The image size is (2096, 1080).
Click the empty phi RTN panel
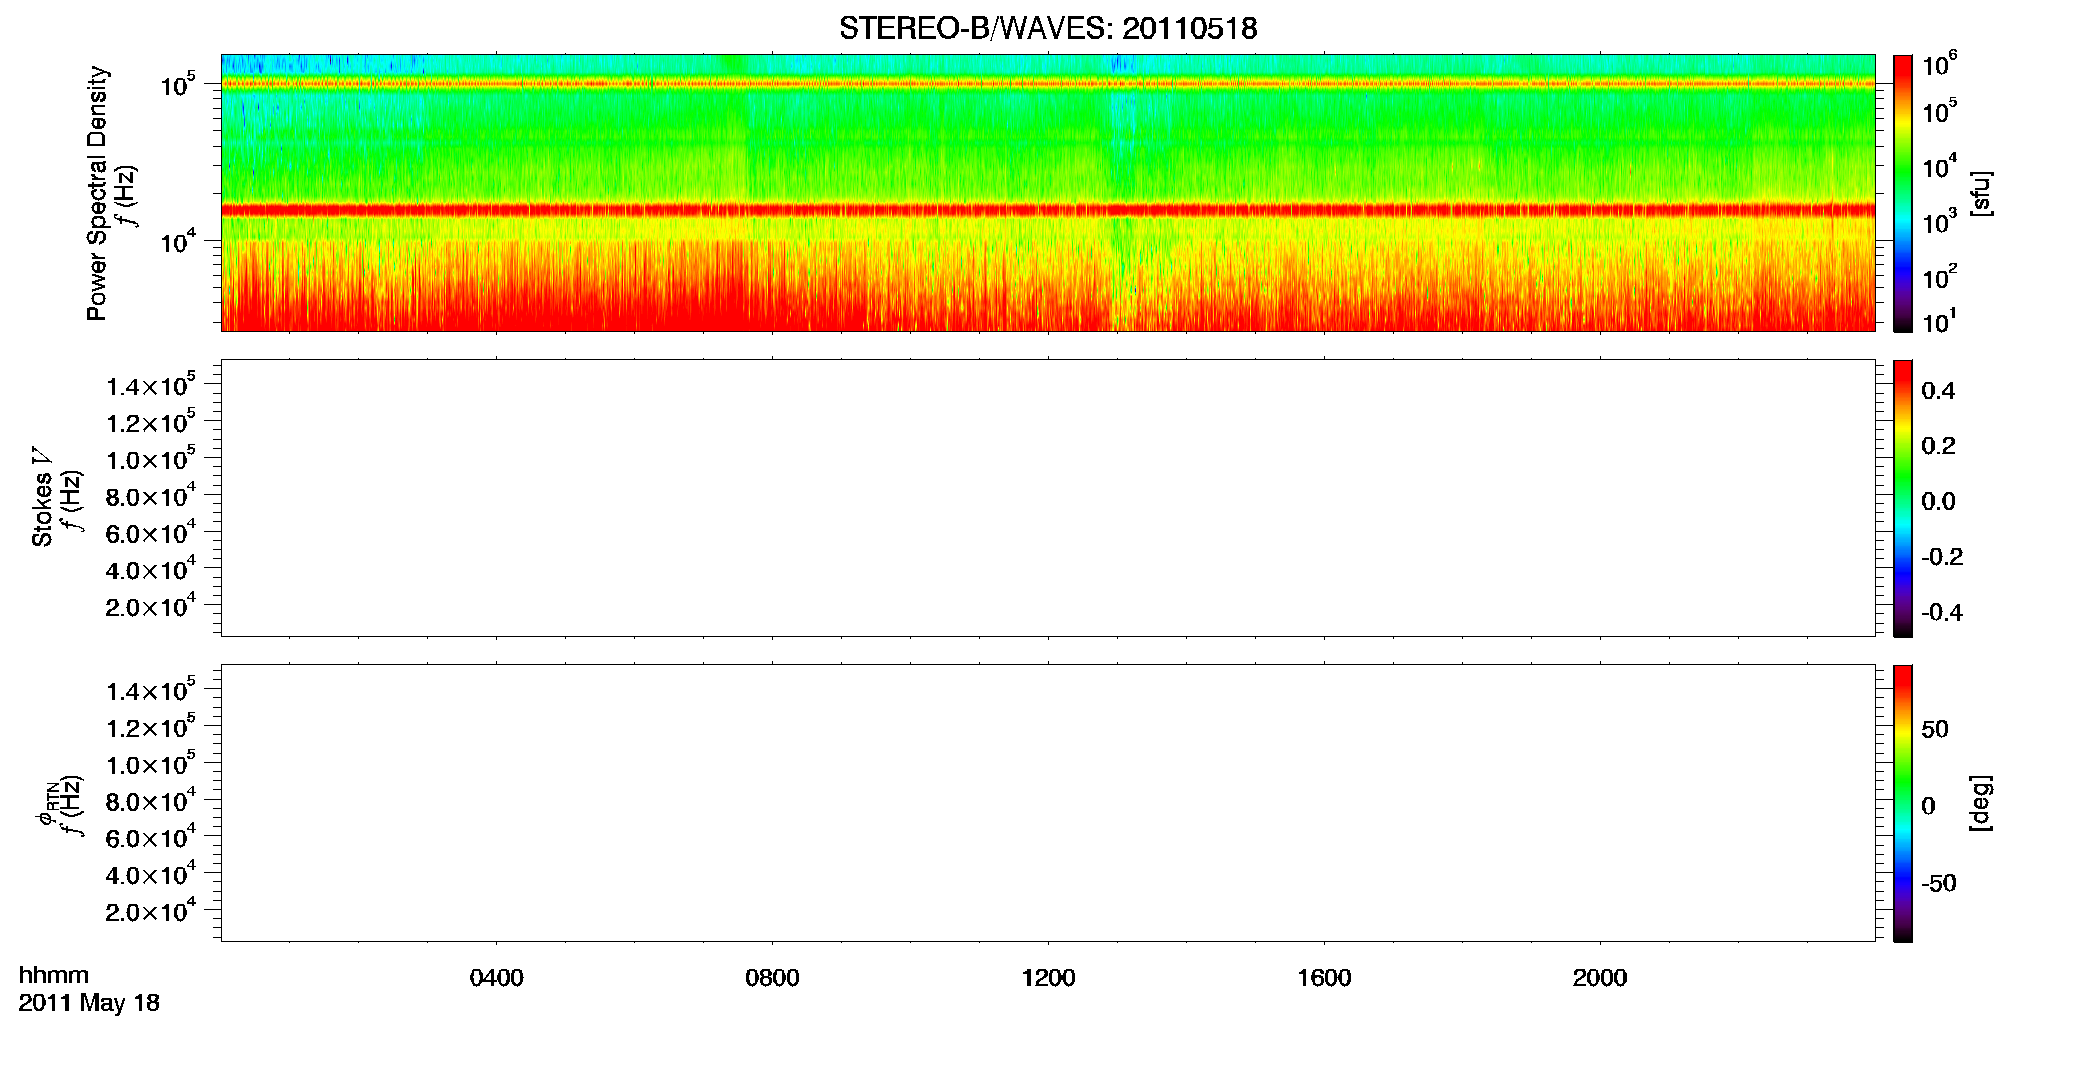[x=1048, y=803]
